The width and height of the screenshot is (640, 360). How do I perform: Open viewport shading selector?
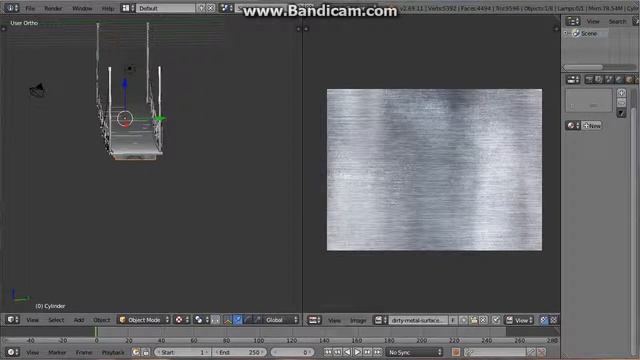pyautogui.click(x=181, y=320)
